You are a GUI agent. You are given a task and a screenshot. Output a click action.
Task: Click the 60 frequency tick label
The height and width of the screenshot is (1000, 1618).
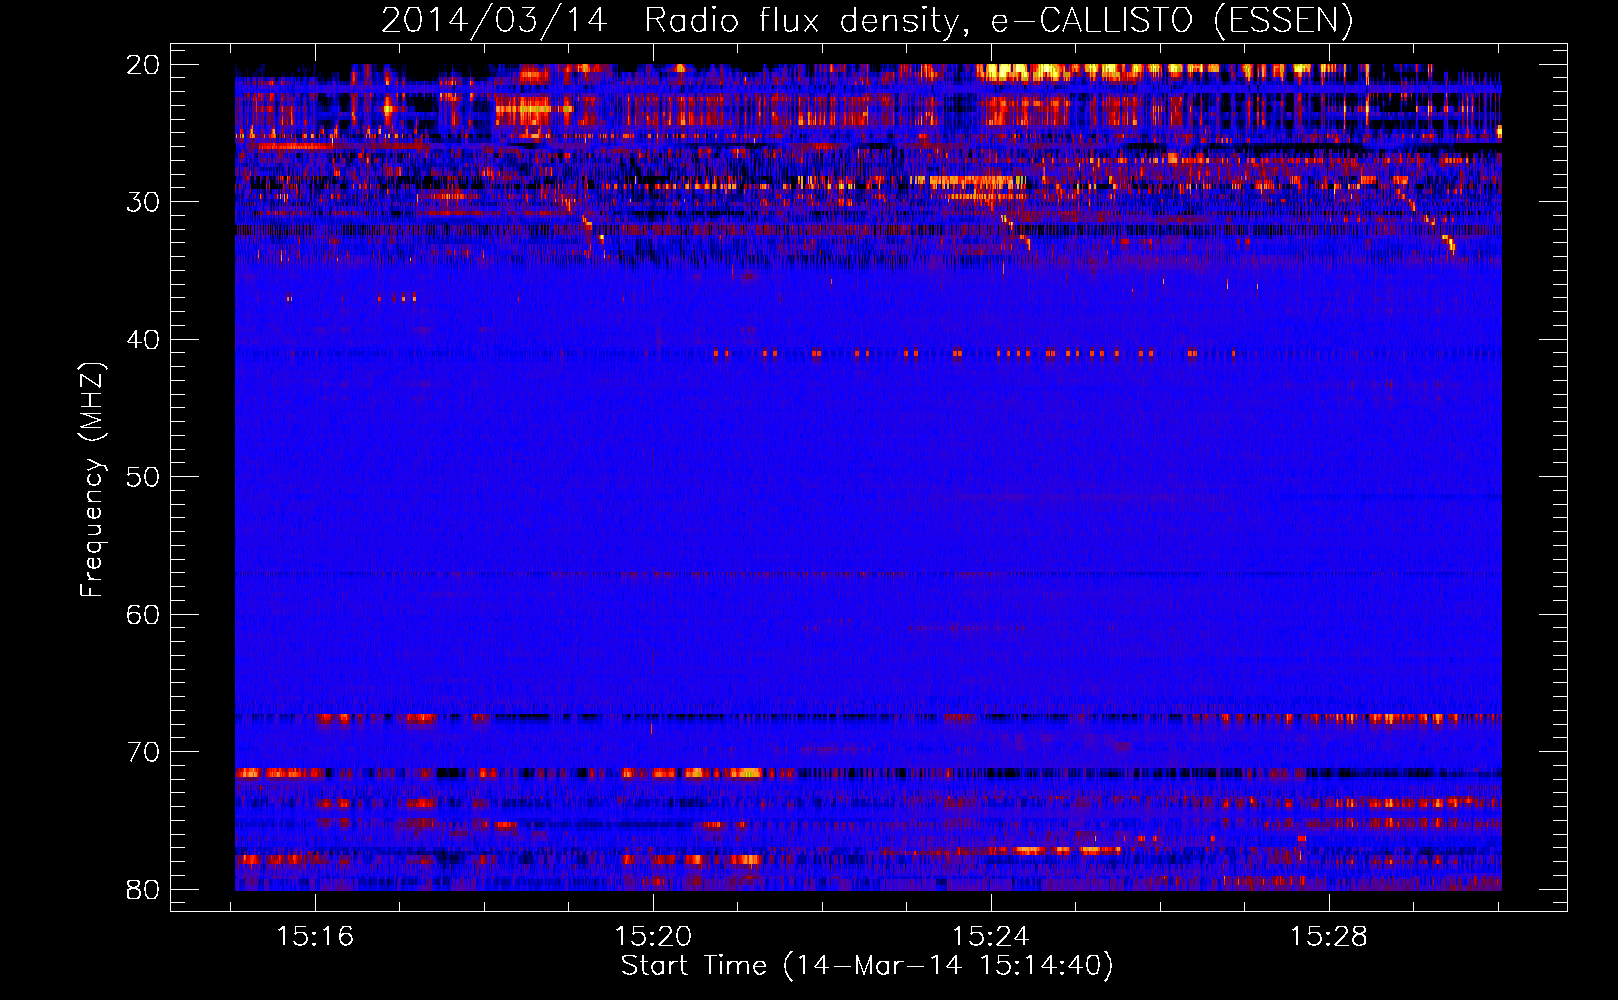[x=143, y=615]
